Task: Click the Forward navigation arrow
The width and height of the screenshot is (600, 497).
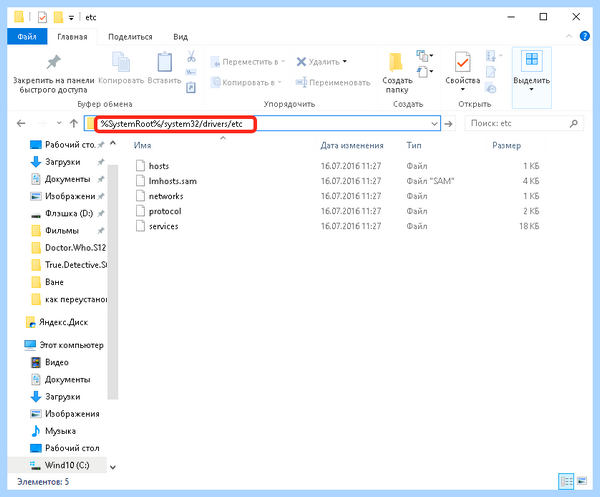Action: point(42,123)
